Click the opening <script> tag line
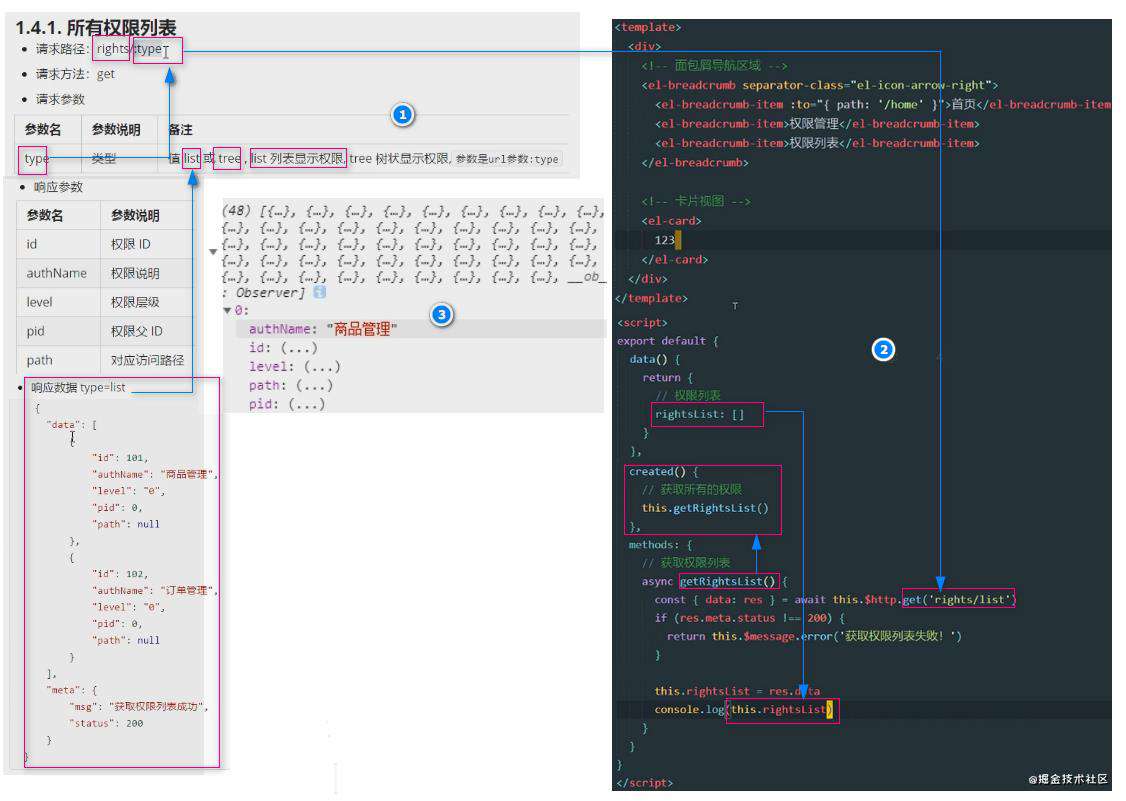1126x801 pixels. click(642, 323)
